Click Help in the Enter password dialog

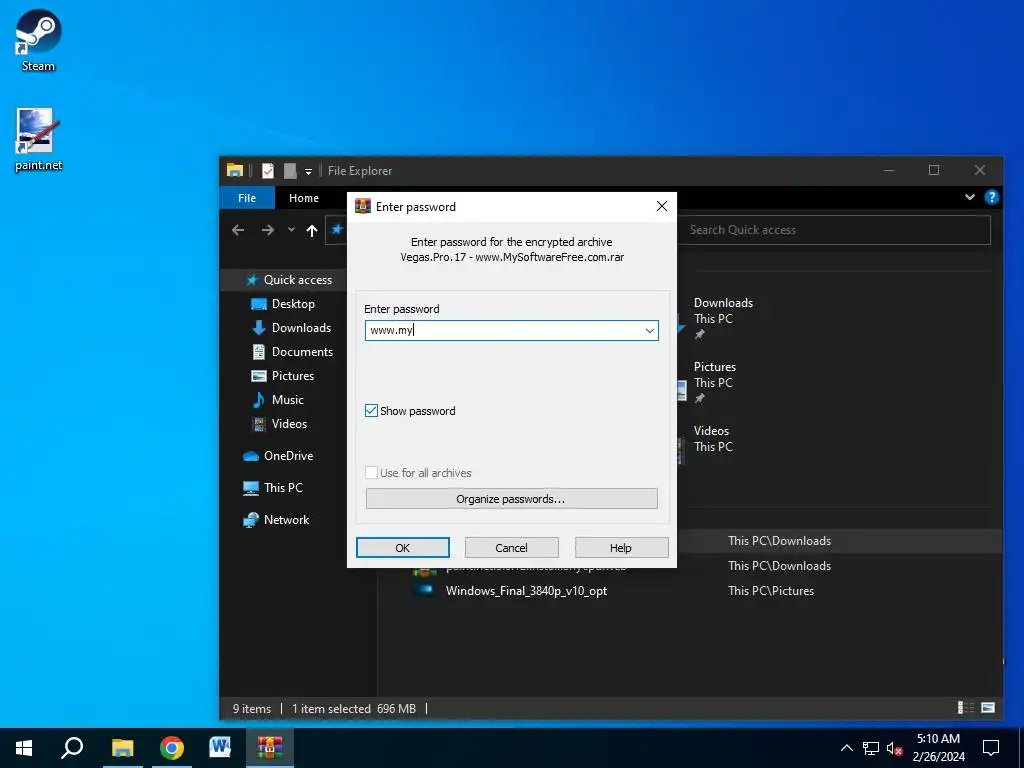point(621,548)
